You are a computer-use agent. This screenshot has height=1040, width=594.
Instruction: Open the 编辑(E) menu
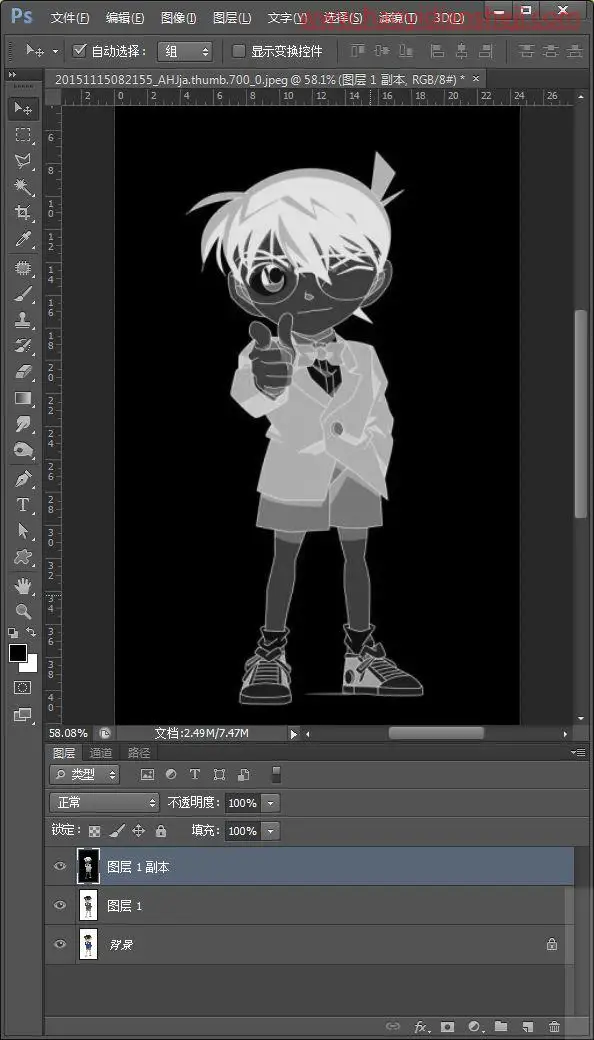[x=125, y=17]
